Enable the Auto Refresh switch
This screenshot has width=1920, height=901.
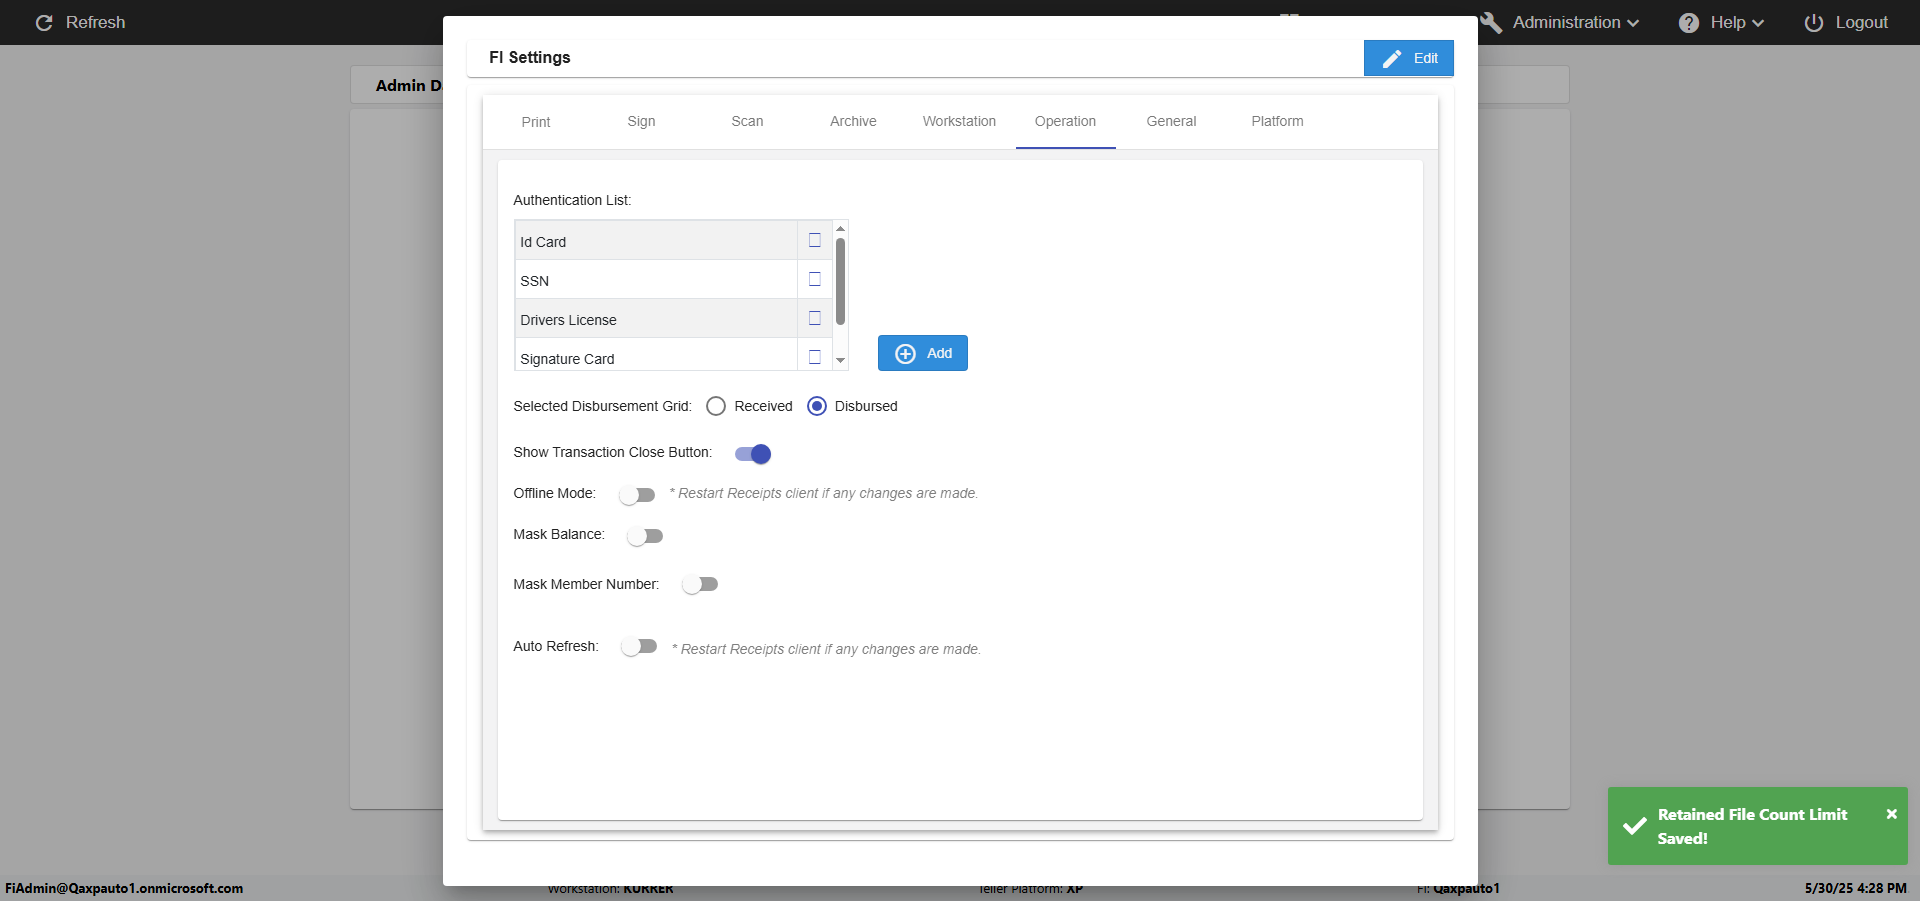pyautogui.click(x=639, y=647)
